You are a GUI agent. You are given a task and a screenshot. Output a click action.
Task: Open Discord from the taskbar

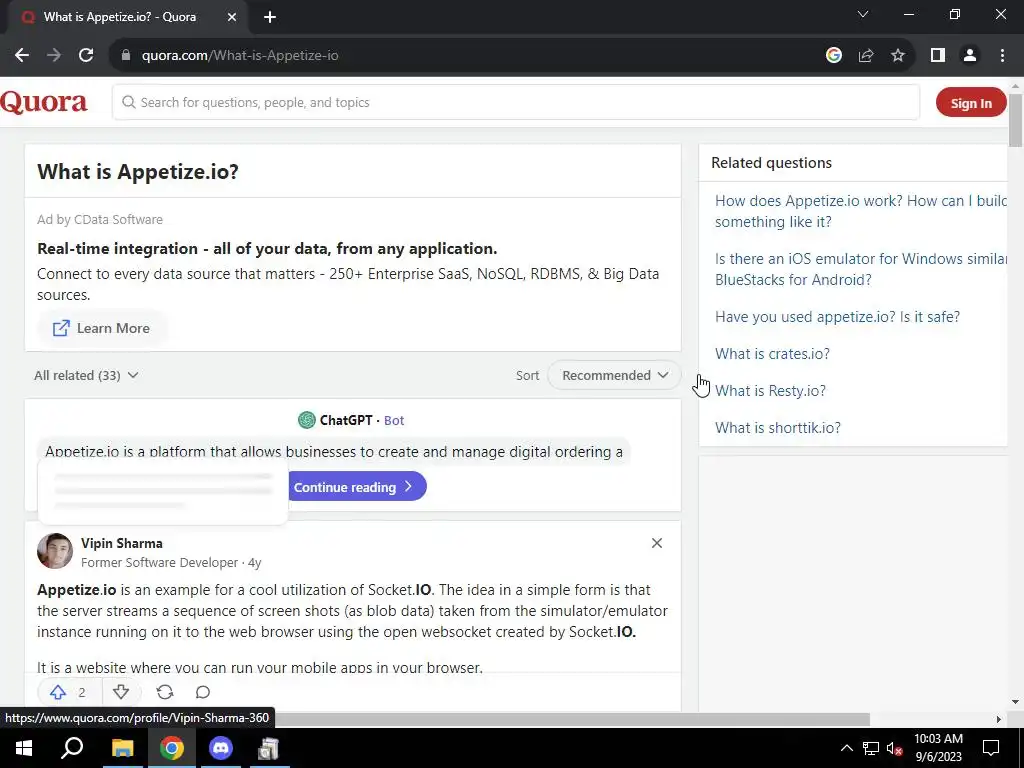[221, 748]
